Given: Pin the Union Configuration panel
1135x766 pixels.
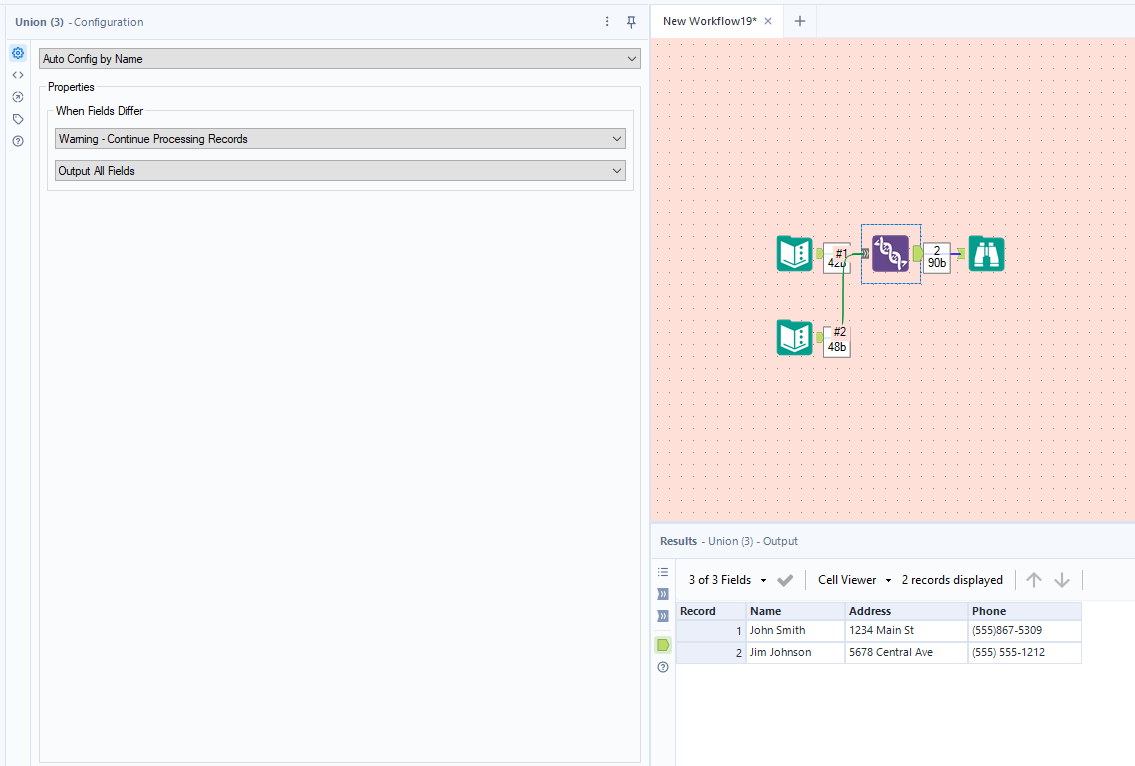Looking at the screenshot, I should 631,21.
